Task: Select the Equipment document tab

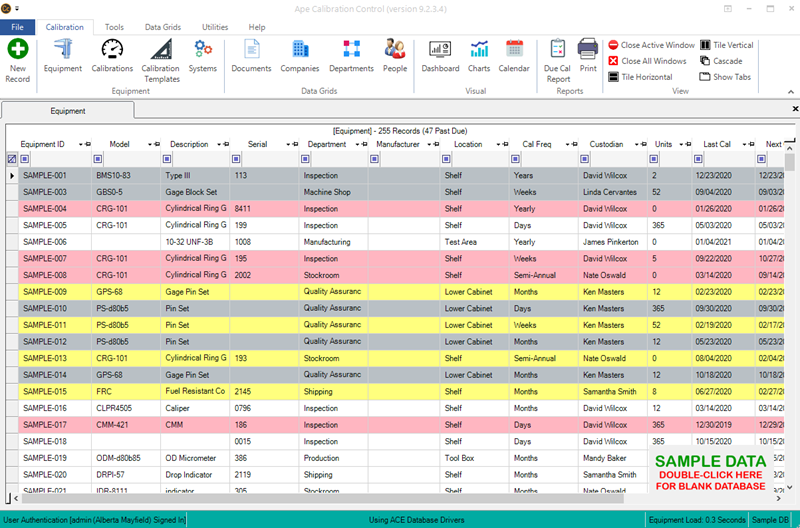Action: (68, 111)
